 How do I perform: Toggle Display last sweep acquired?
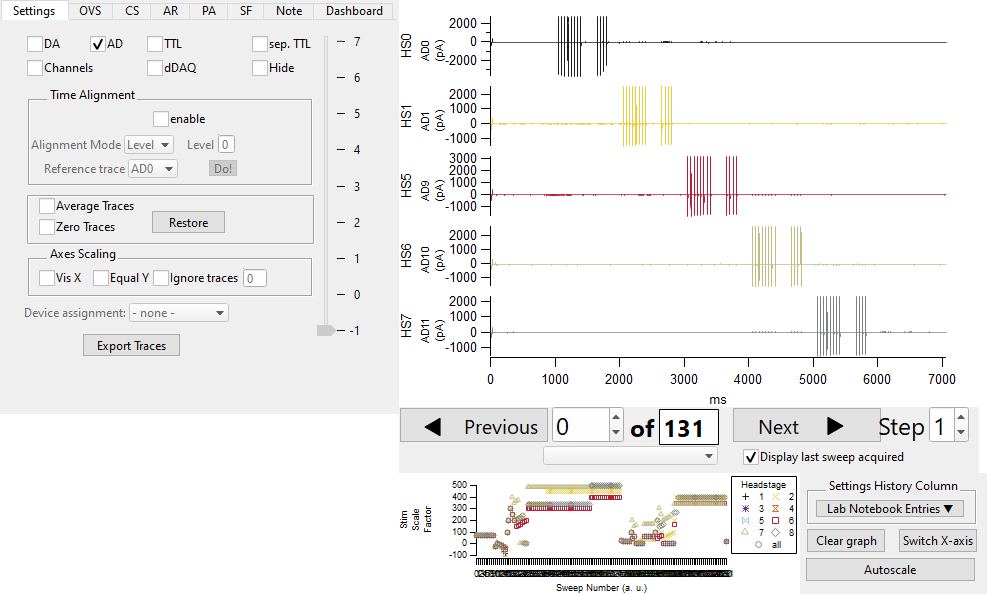(750, 457)
